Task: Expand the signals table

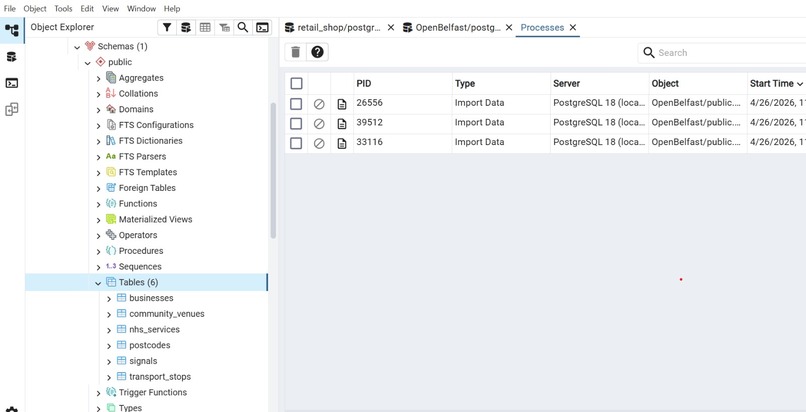Action: point(108,361)
